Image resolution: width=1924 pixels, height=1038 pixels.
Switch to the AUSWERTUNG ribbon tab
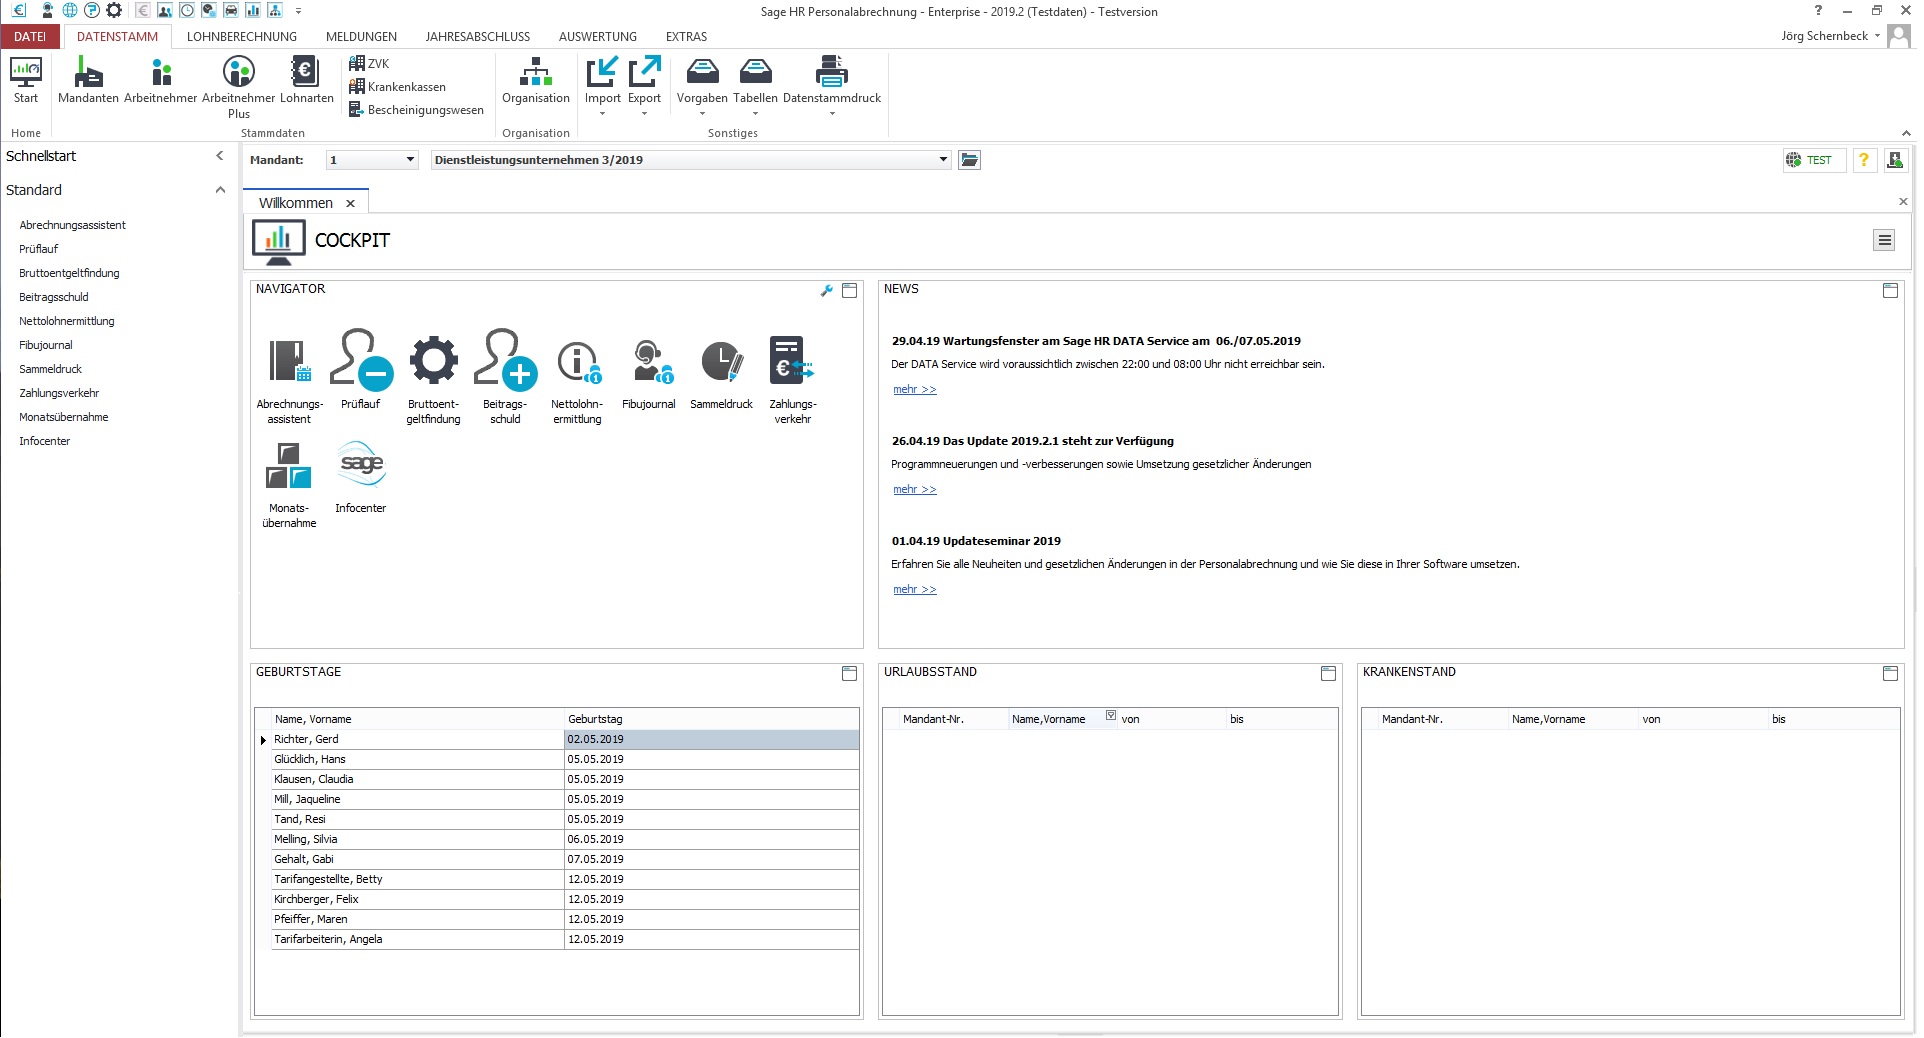coord(598,36)
